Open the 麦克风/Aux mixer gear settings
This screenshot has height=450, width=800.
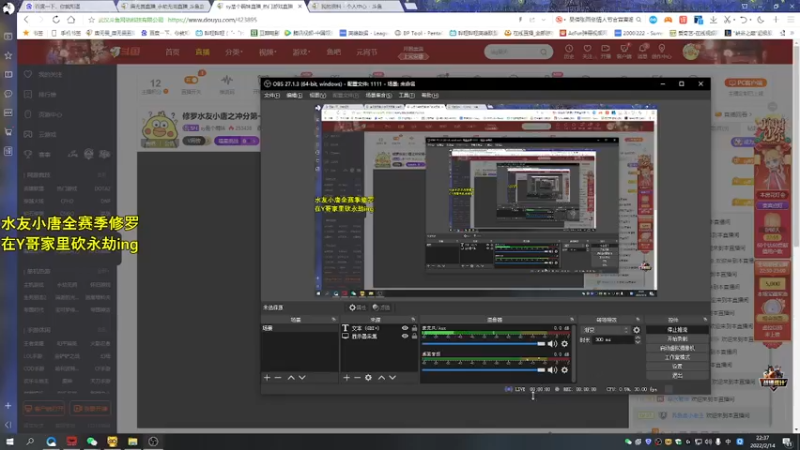pyautogui.click(x=564, y=344)
